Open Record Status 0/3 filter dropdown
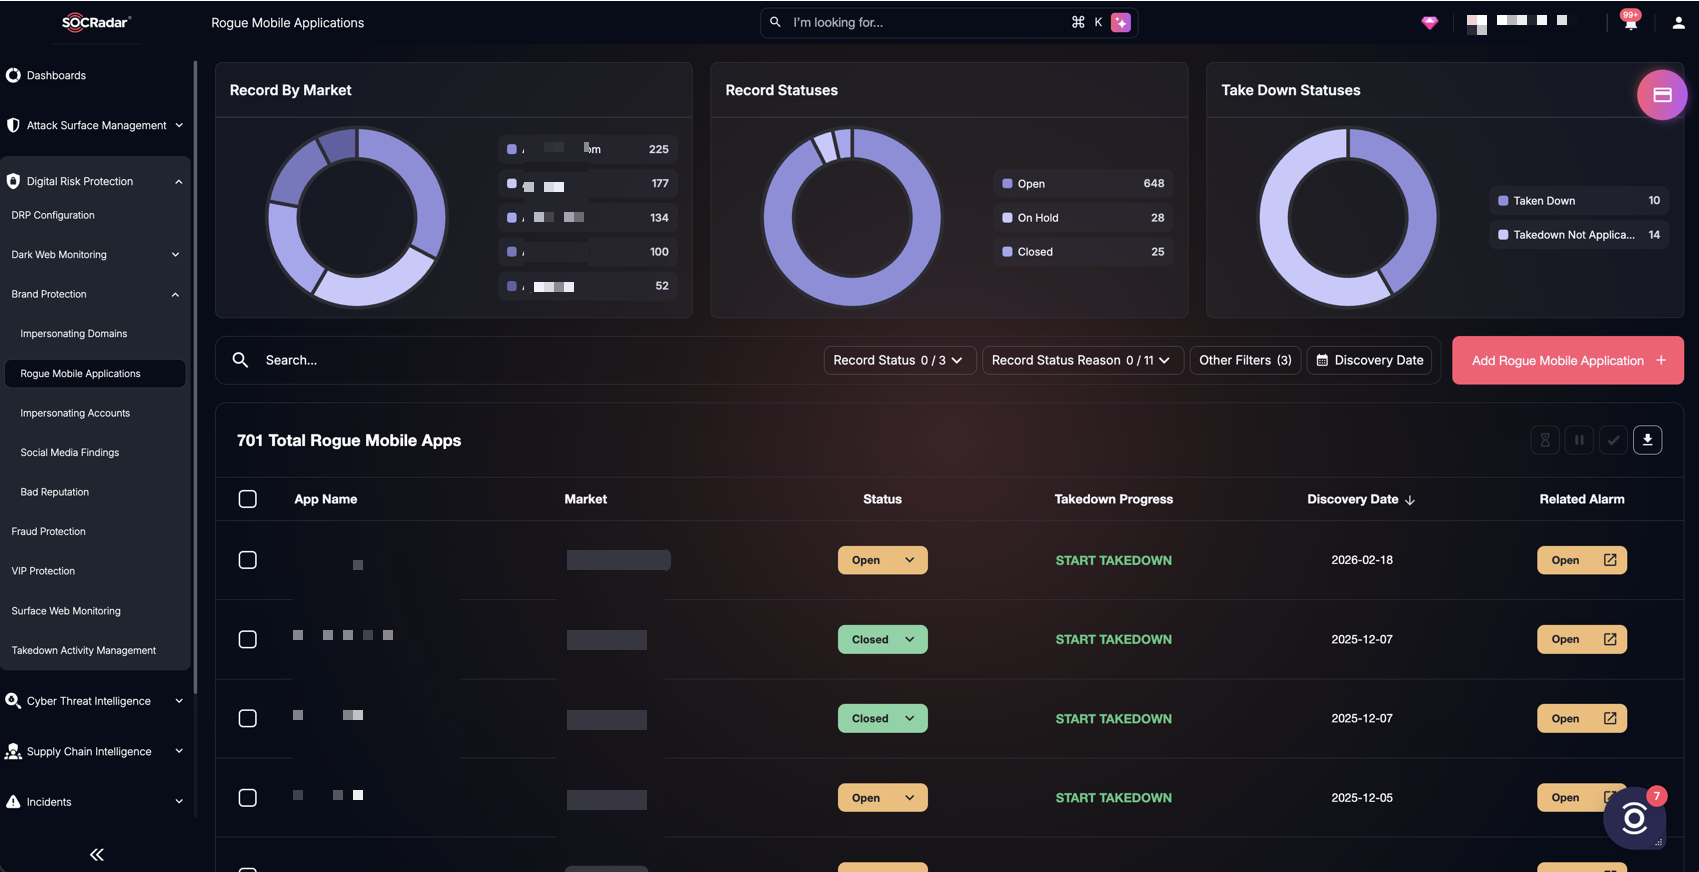 point(898,360)
